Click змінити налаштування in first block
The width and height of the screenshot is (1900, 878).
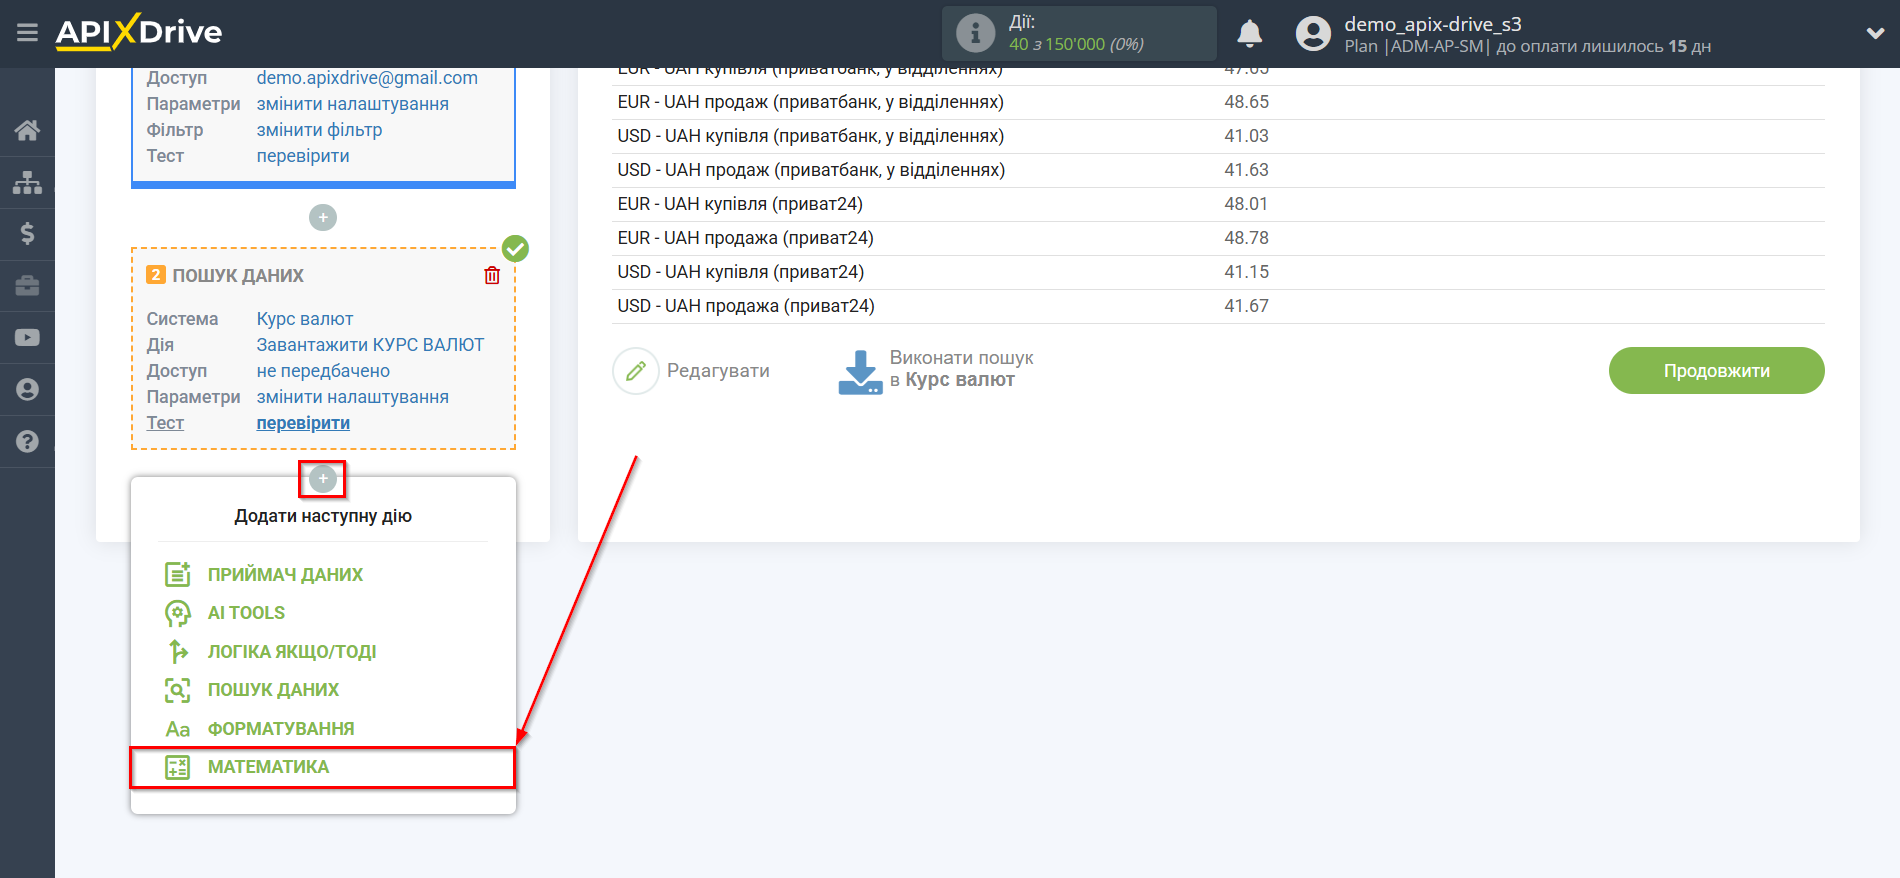click(352, 104)
